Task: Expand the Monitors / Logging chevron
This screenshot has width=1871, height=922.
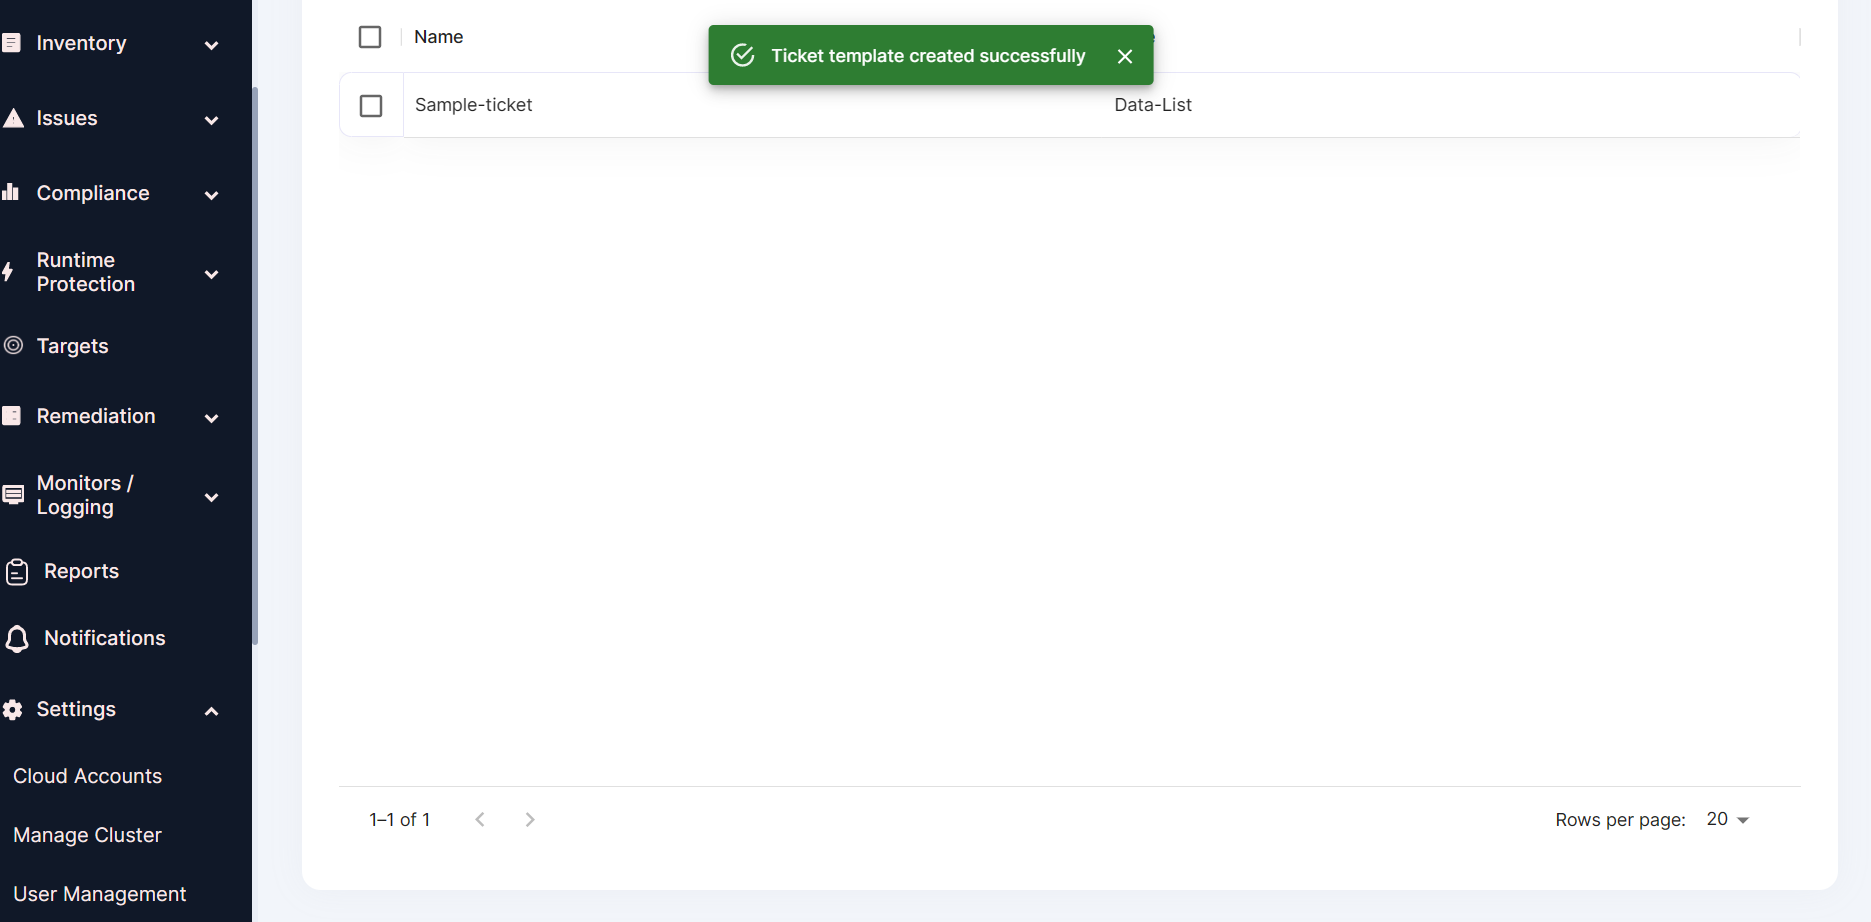Action: click(211, 497)
